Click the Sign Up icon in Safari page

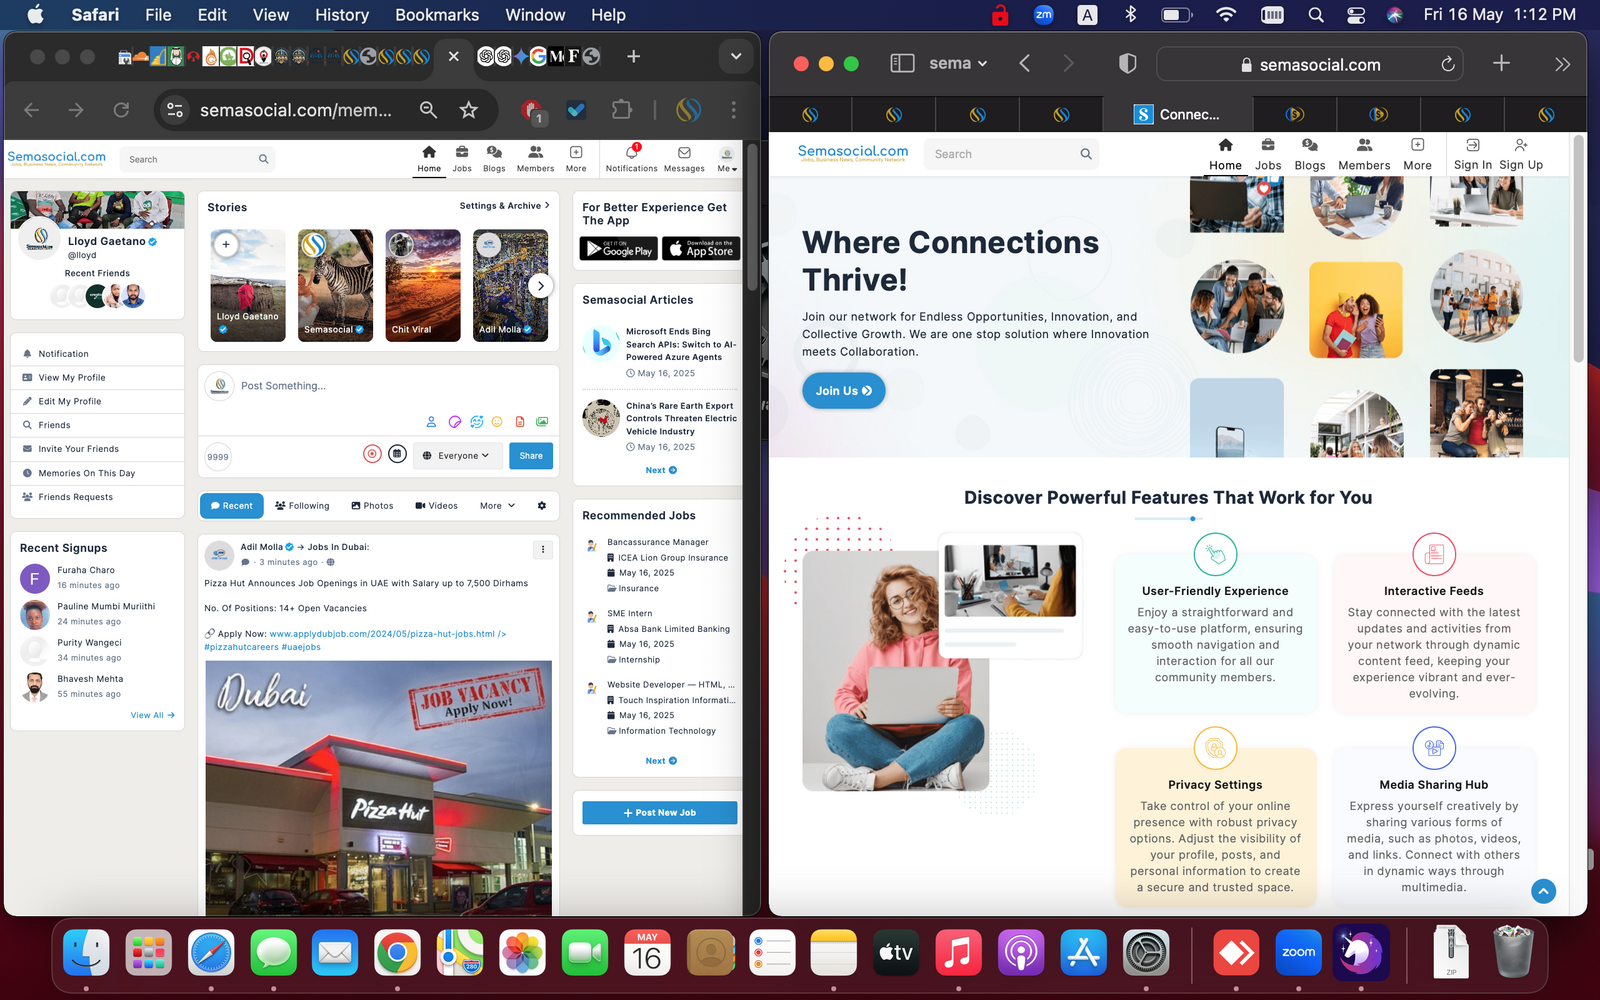1520,146
